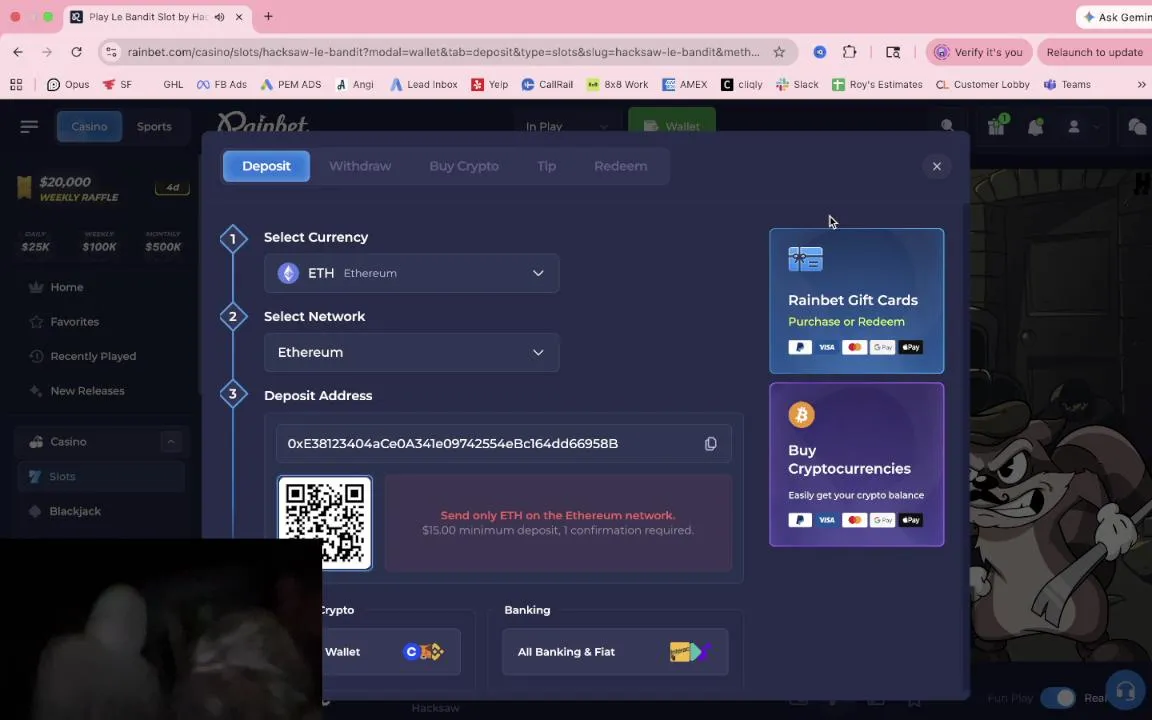The image size is (1152, 720).
Task: Open the Teams bookmark
Action: tap(1068, 84)
